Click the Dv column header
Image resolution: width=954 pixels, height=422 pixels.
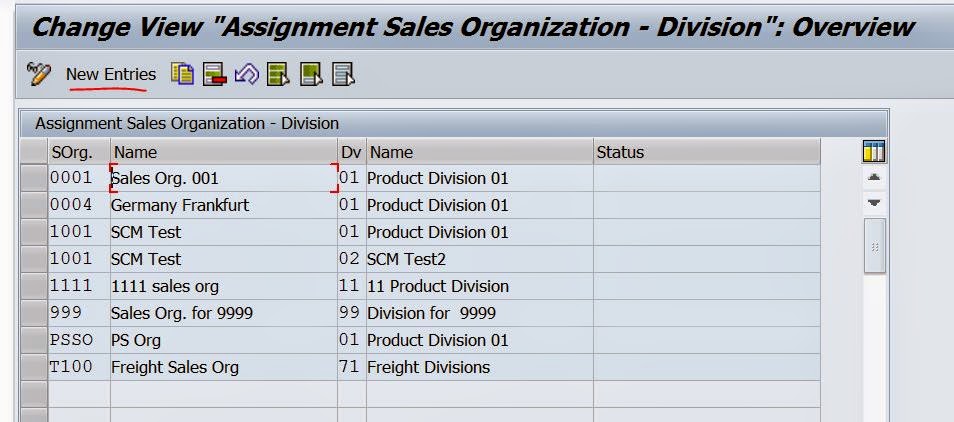[x=351, y=152]
